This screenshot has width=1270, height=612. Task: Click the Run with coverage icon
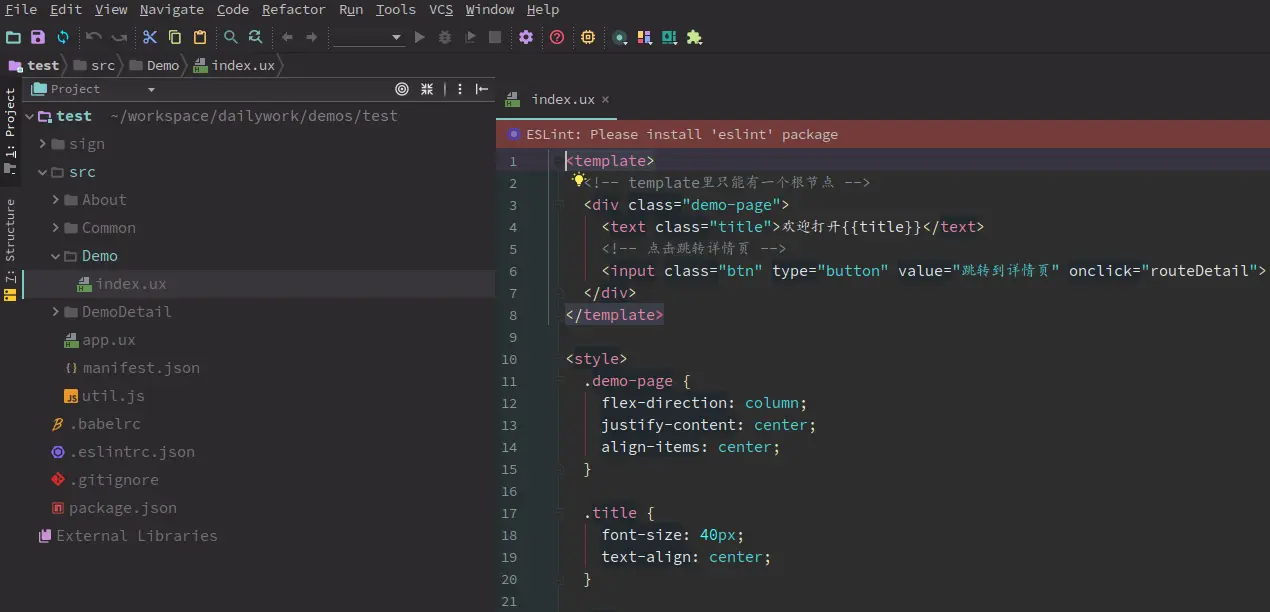pos(470,37)
